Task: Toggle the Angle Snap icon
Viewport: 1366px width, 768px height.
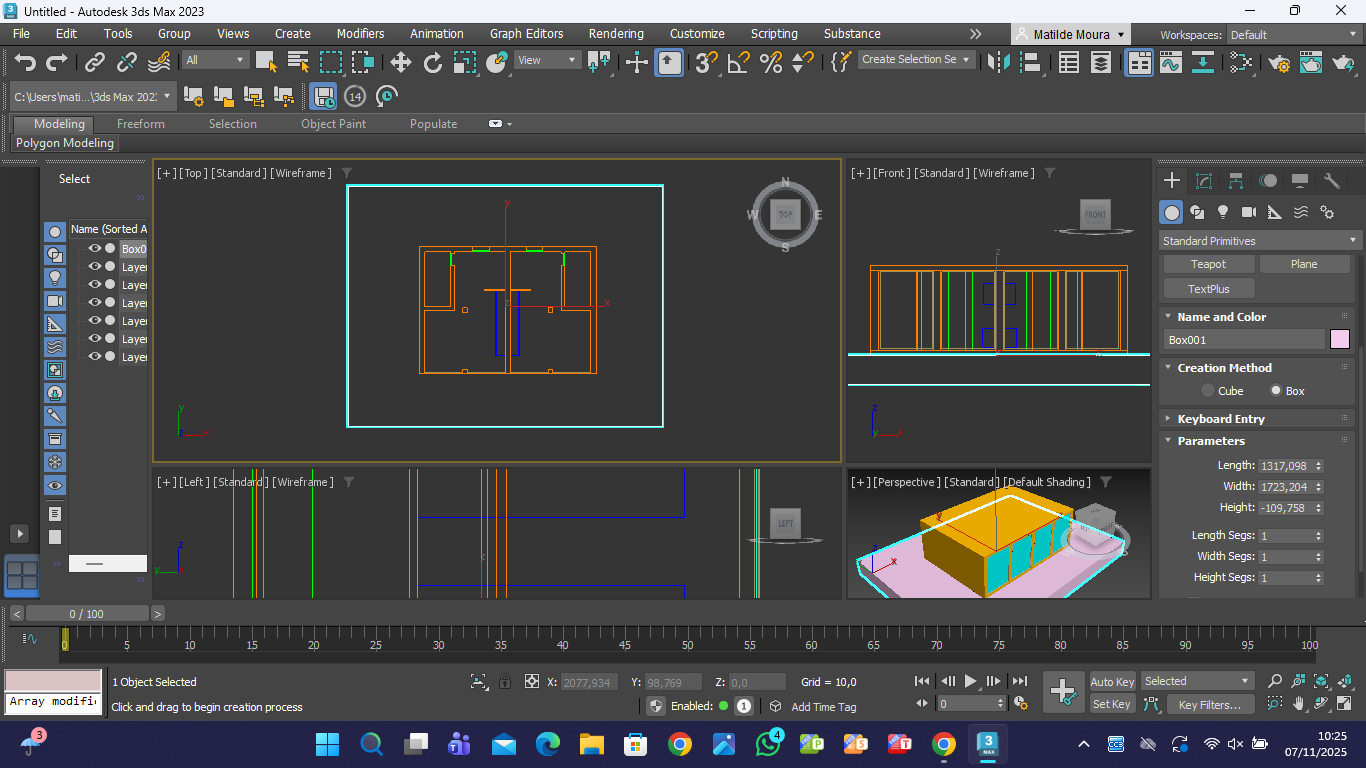Action: click(x=738, y=62)
